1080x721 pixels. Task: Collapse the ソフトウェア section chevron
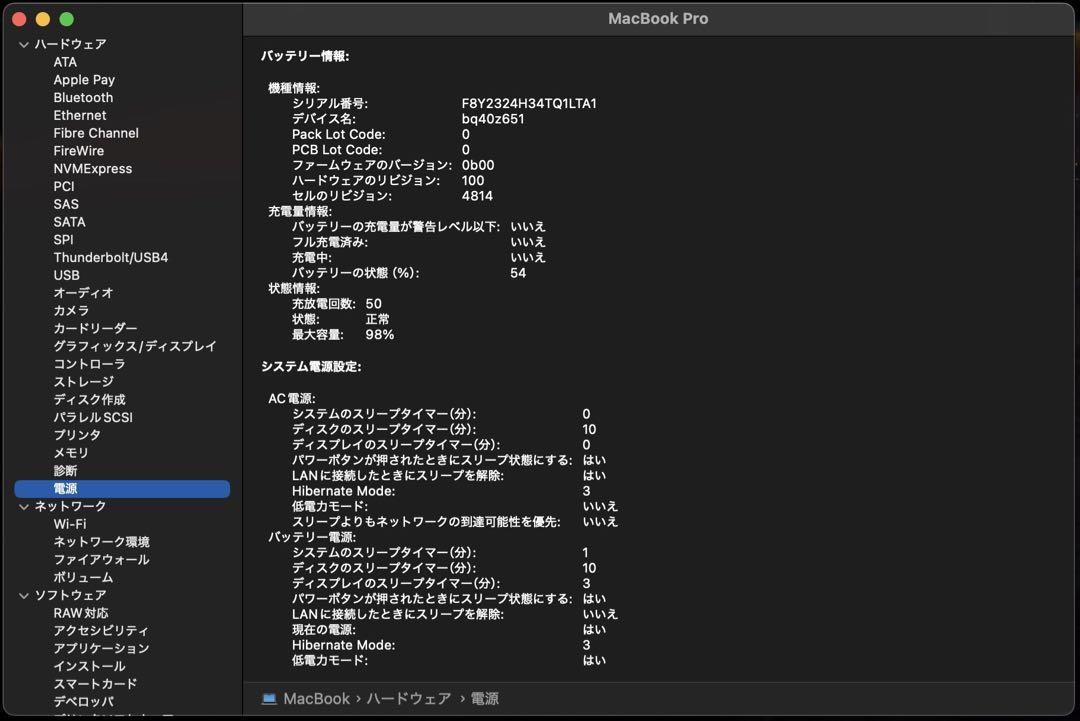point(24,596)
